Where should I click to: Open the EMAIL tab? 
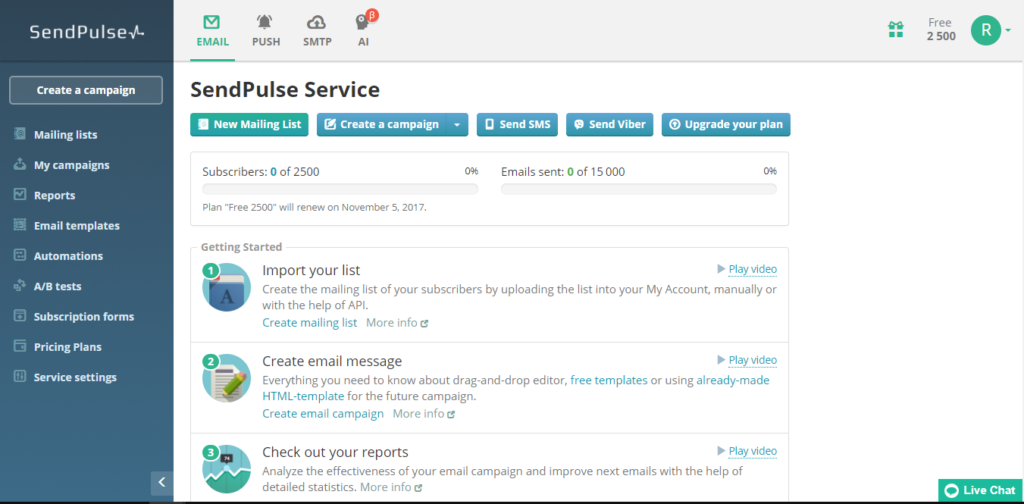coord(212,31)
